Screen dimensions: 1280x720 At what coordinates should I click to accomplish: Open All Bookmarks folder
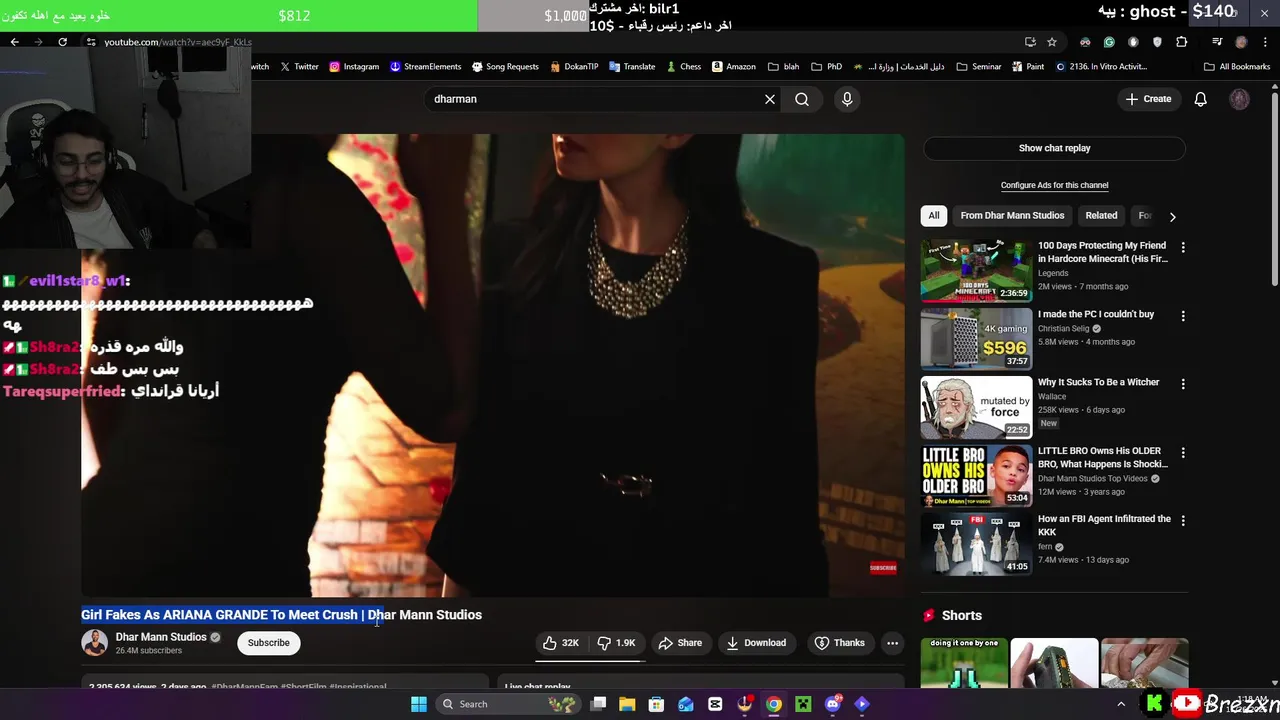(1237, 67)
